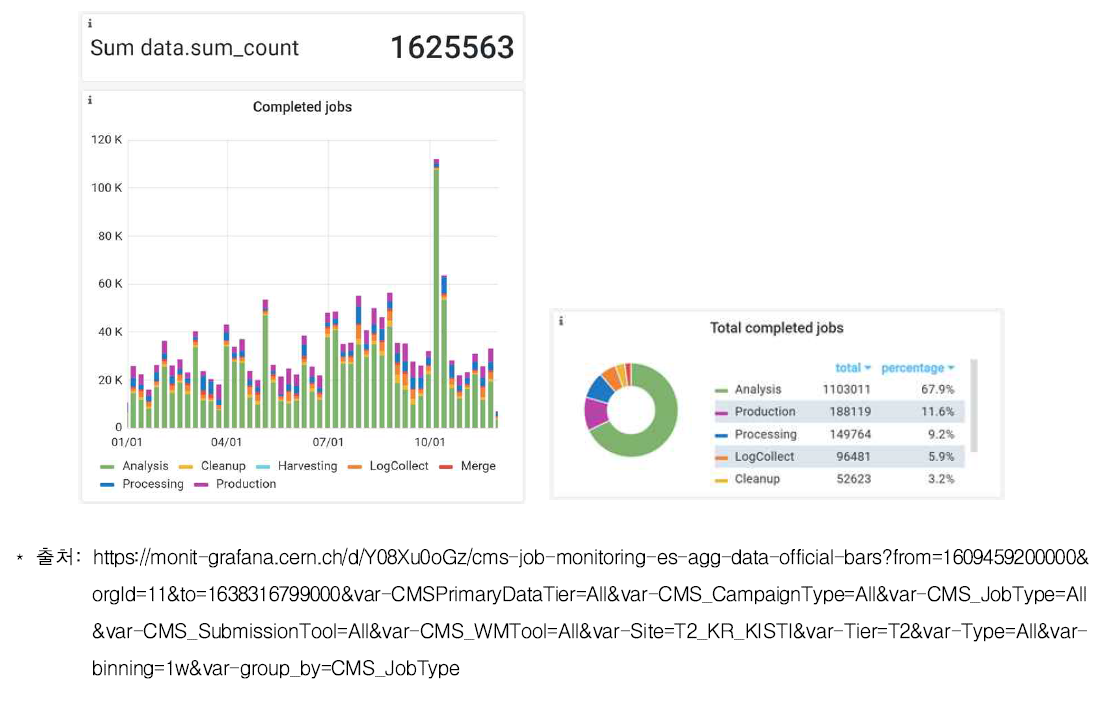
Task: Toggle LogCollect series in bar chart legend
Action: coord(398,466)
